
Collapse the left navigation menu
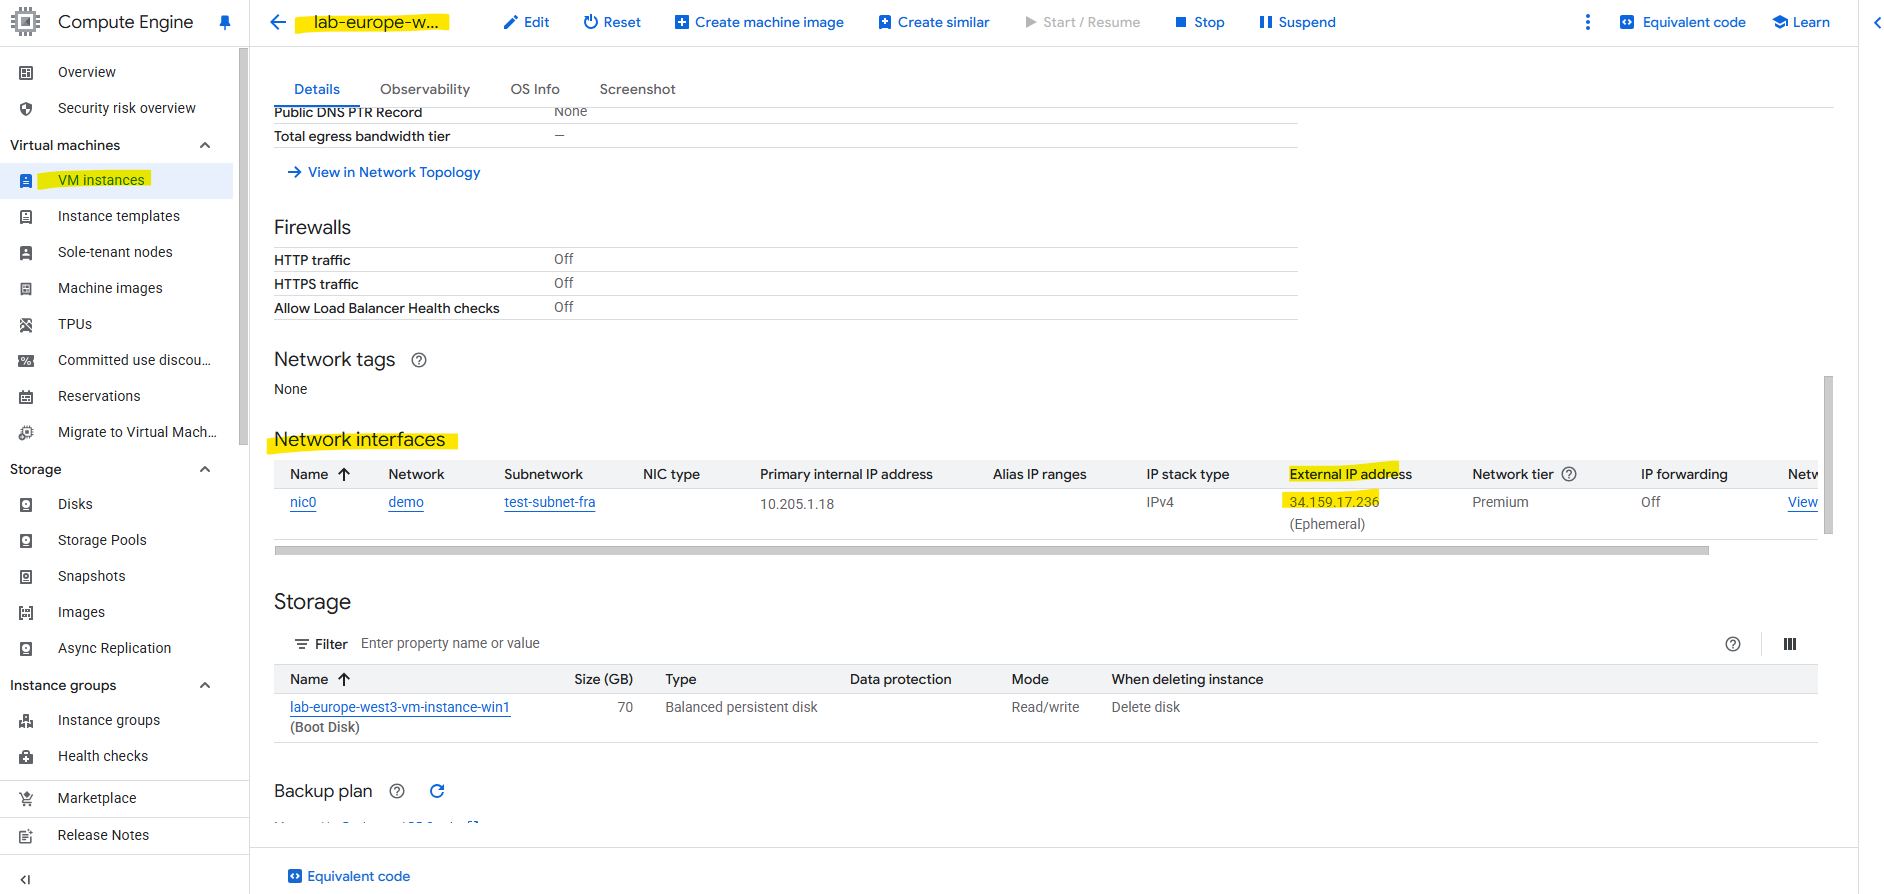click(26, 879)
